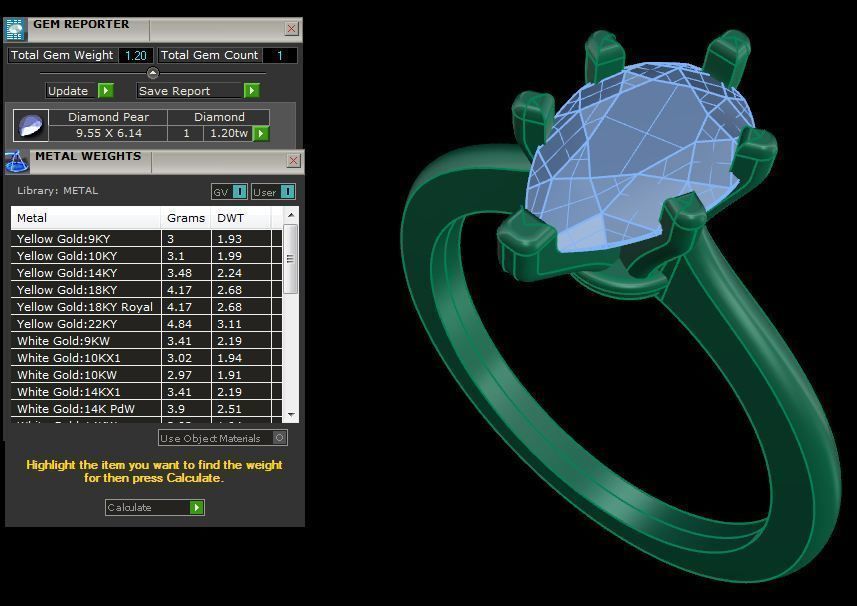Select the Yellow Gold:18KY Royal row
857x606 pixels.
point(146,307)
